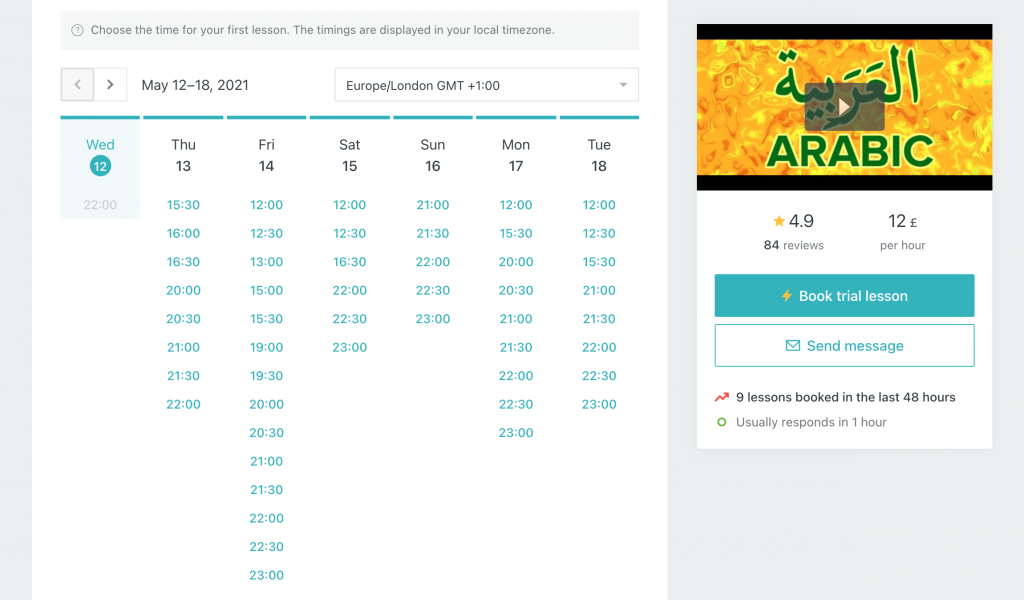
Task: Expand the May 12–18 date range selector
Action: pos(195,84)
